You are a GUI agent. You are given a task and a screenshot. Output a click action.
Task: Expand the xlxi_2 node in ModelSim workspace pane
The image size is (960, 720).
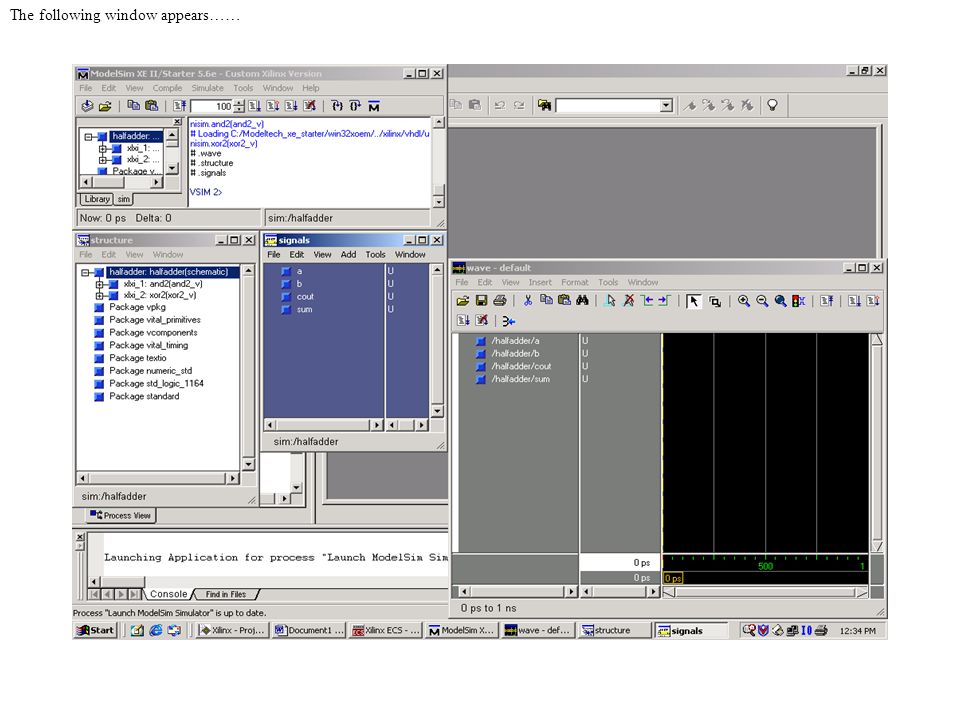[x=103, y=160]
